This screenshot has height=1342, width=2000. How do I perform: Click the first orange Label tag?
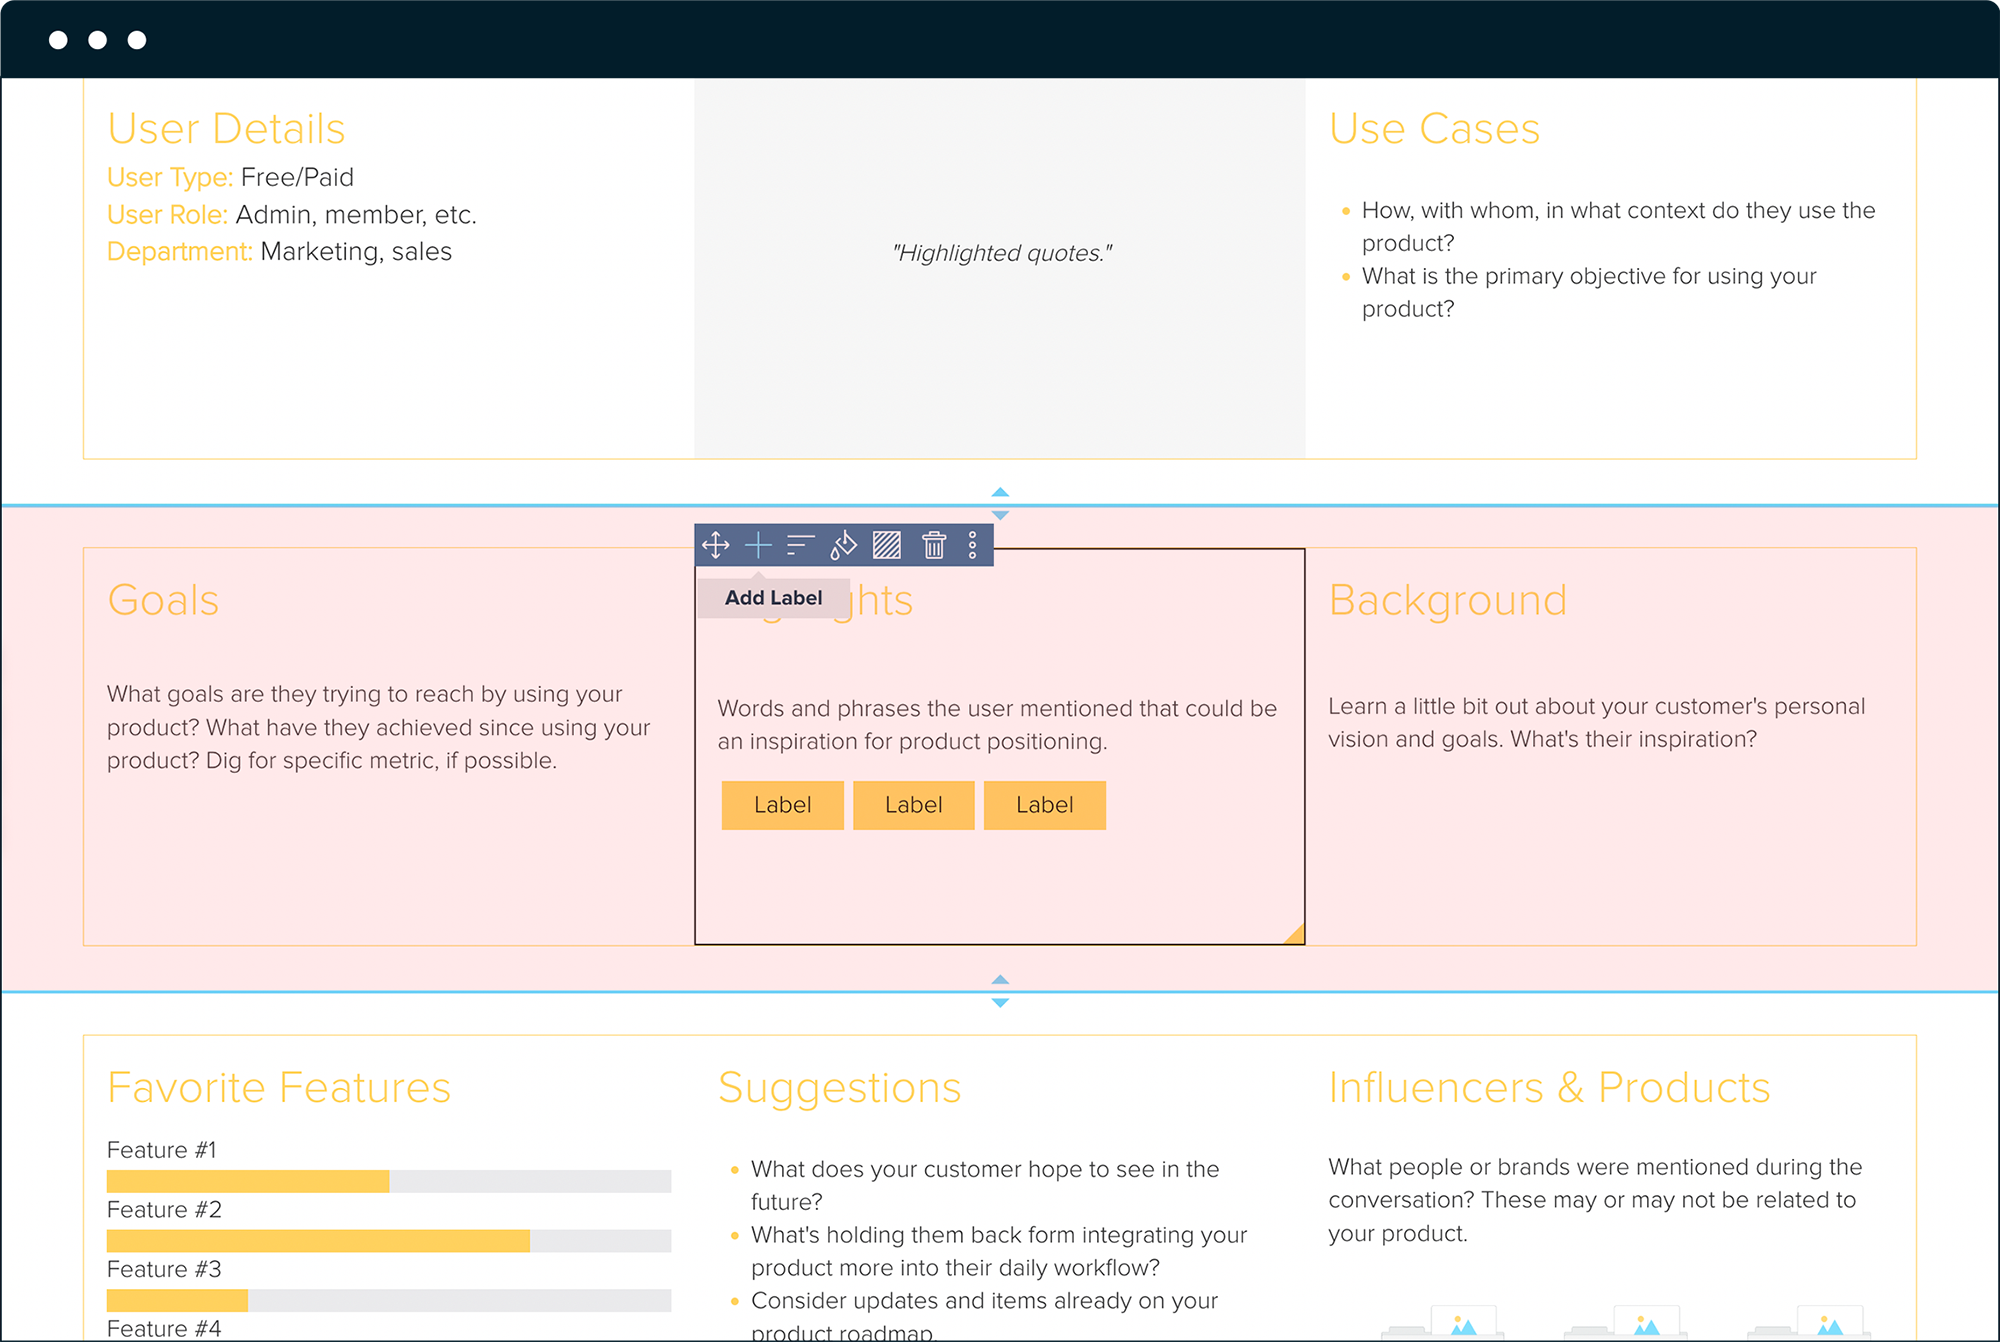tap(782, 805)
